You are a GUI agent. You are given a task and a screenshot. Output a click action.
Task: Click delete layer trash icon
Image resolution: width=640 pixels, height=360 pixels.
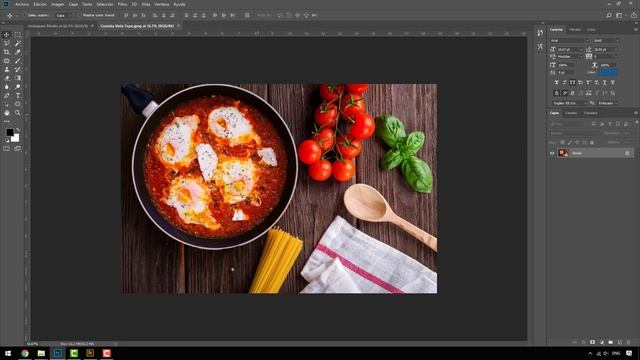(629, 342)
